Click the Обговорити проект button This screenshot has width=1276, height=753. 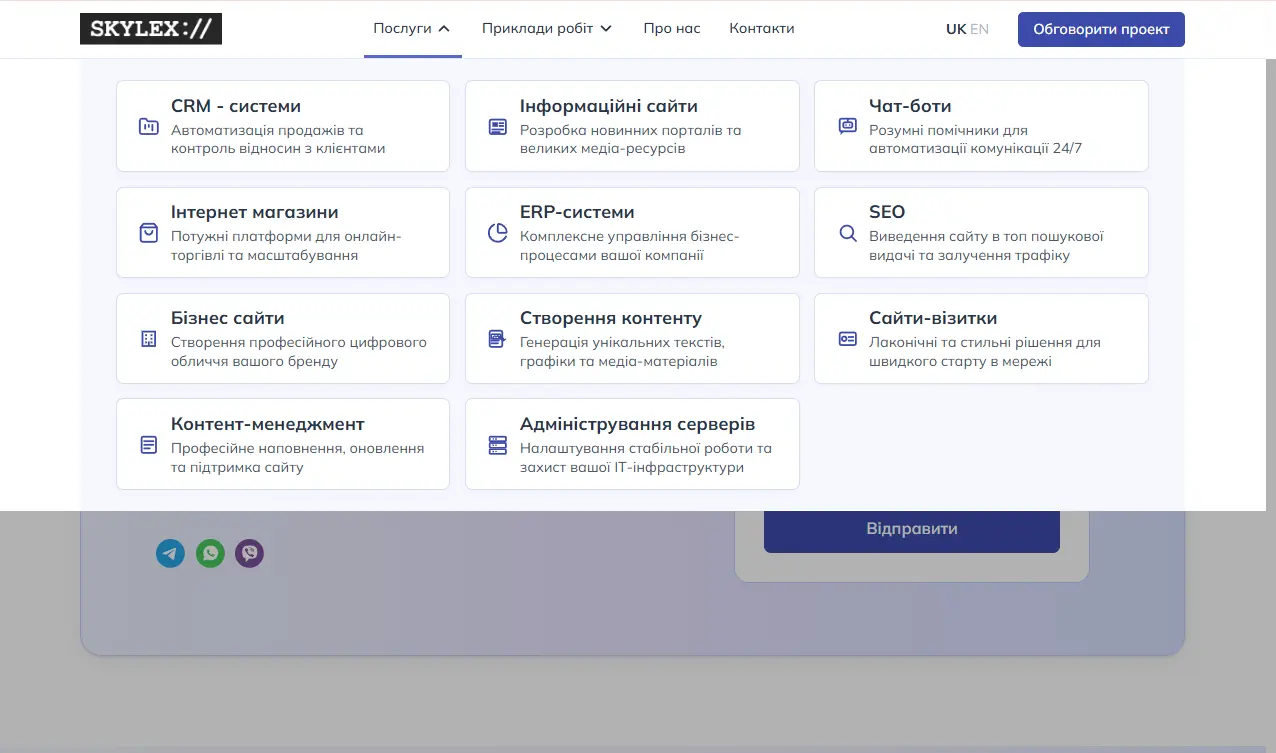point(1101,29)
